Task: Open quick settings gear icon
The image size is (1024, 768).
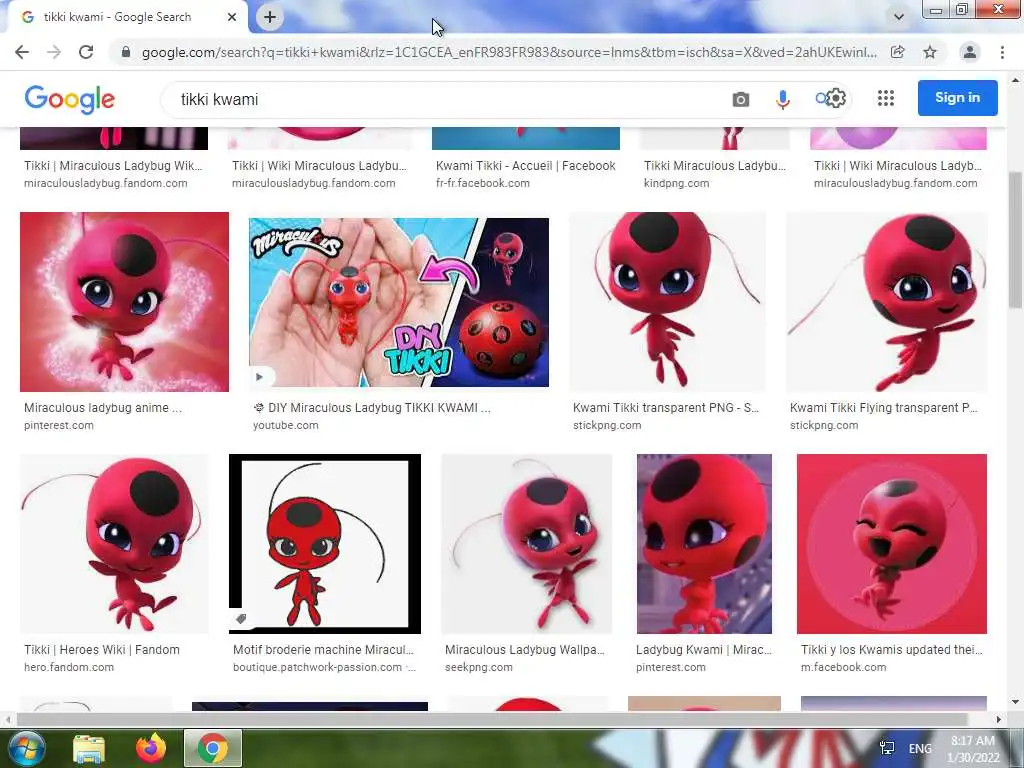Action: [x=837, y=99]
